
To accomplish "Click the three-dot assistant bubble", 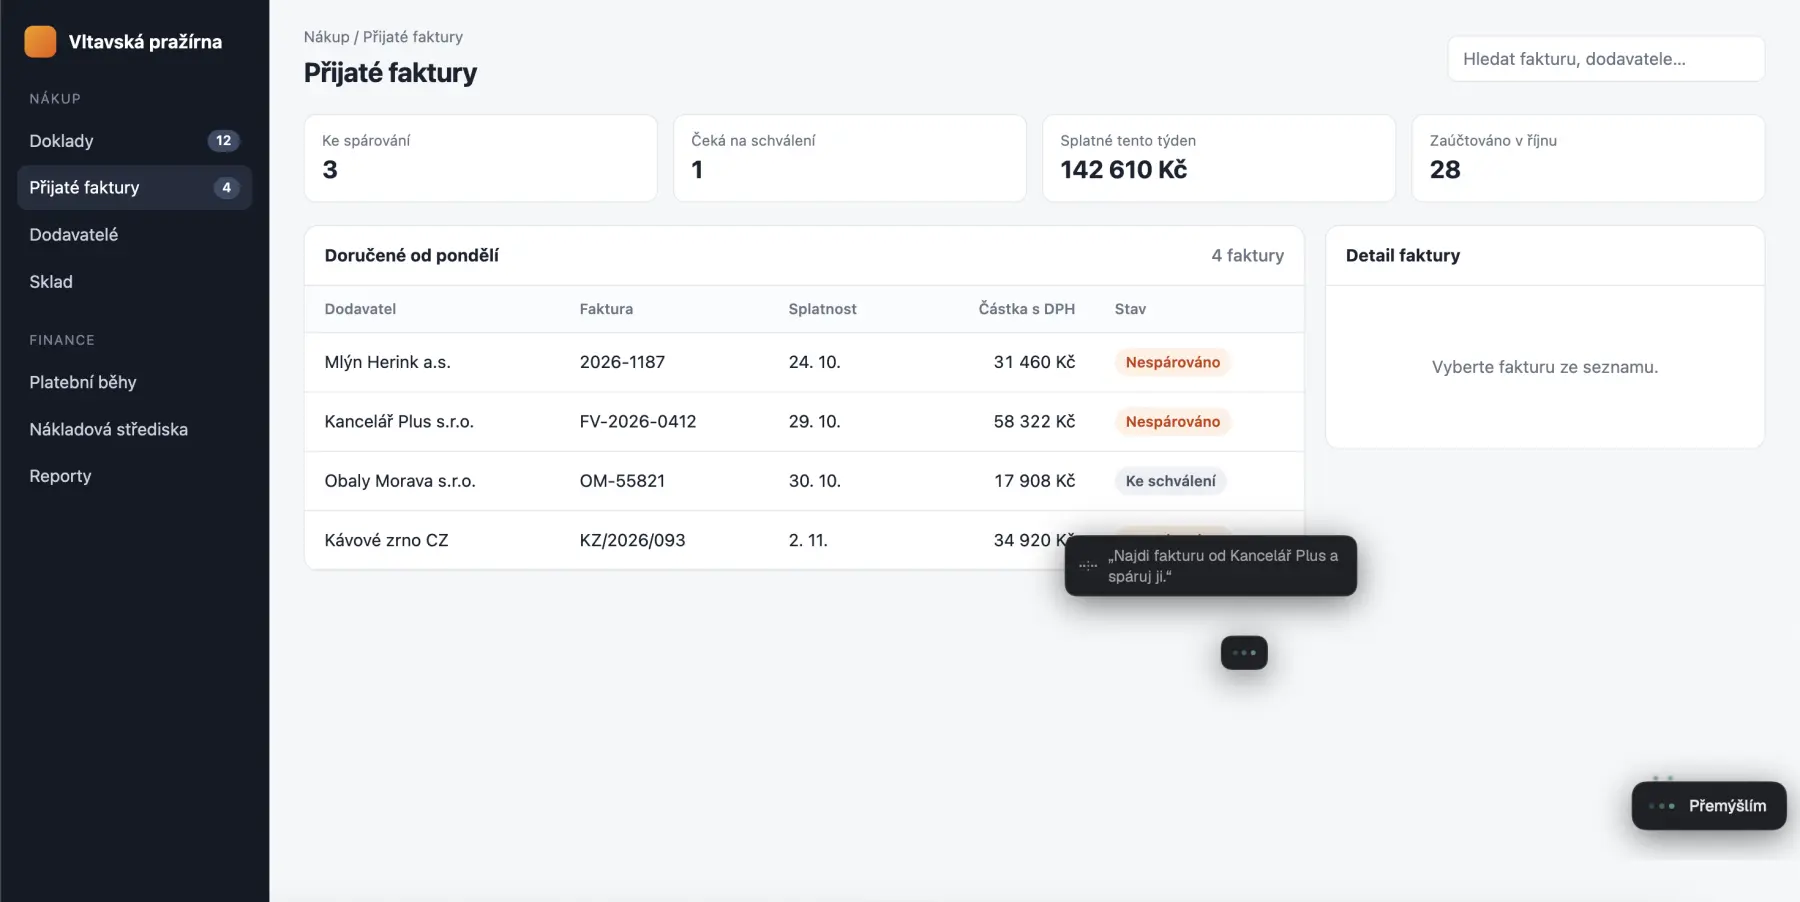I will click(1244, 653).
